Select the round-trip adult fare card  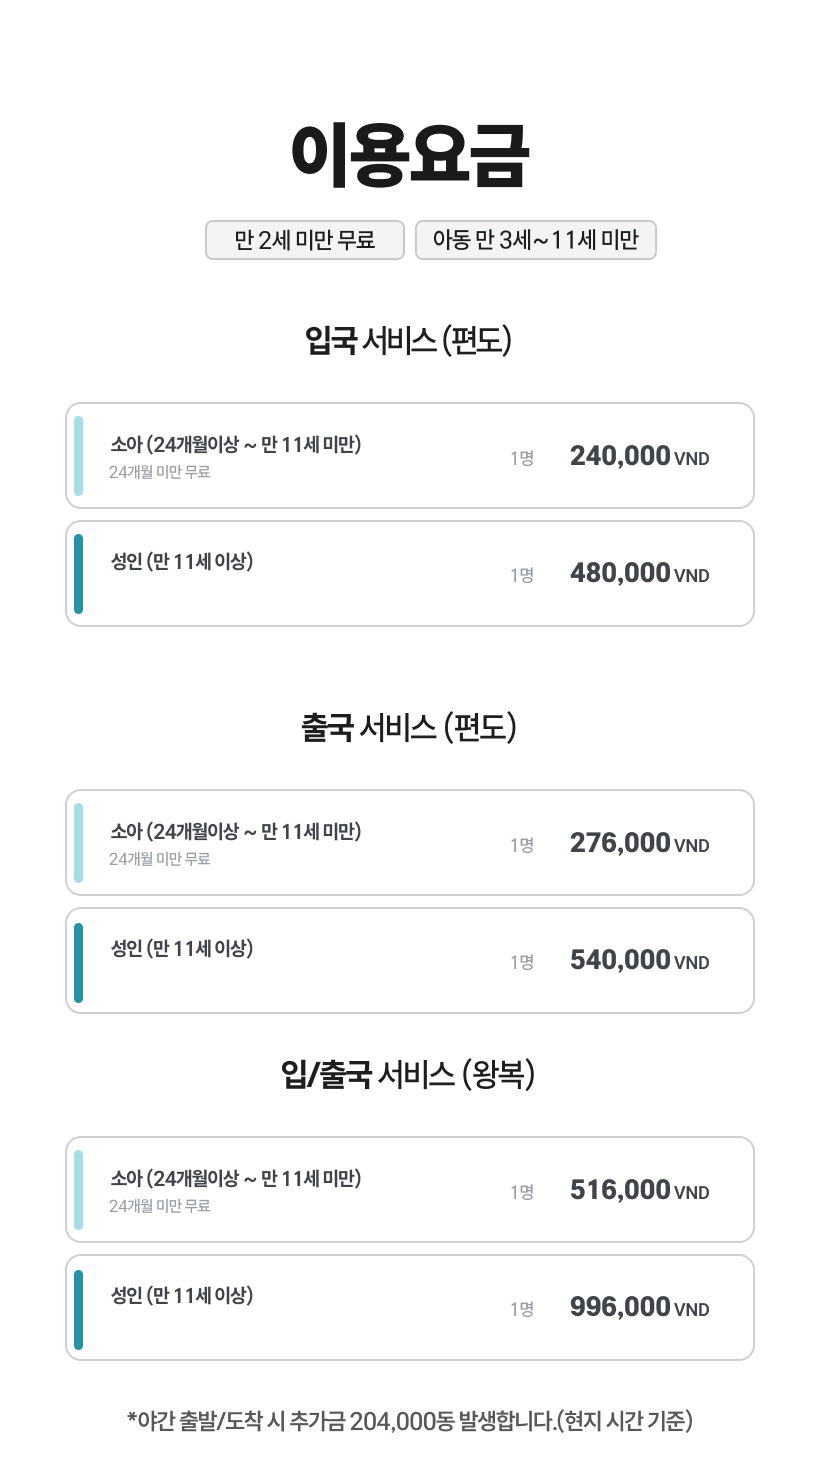click(x=409, y=1308)
